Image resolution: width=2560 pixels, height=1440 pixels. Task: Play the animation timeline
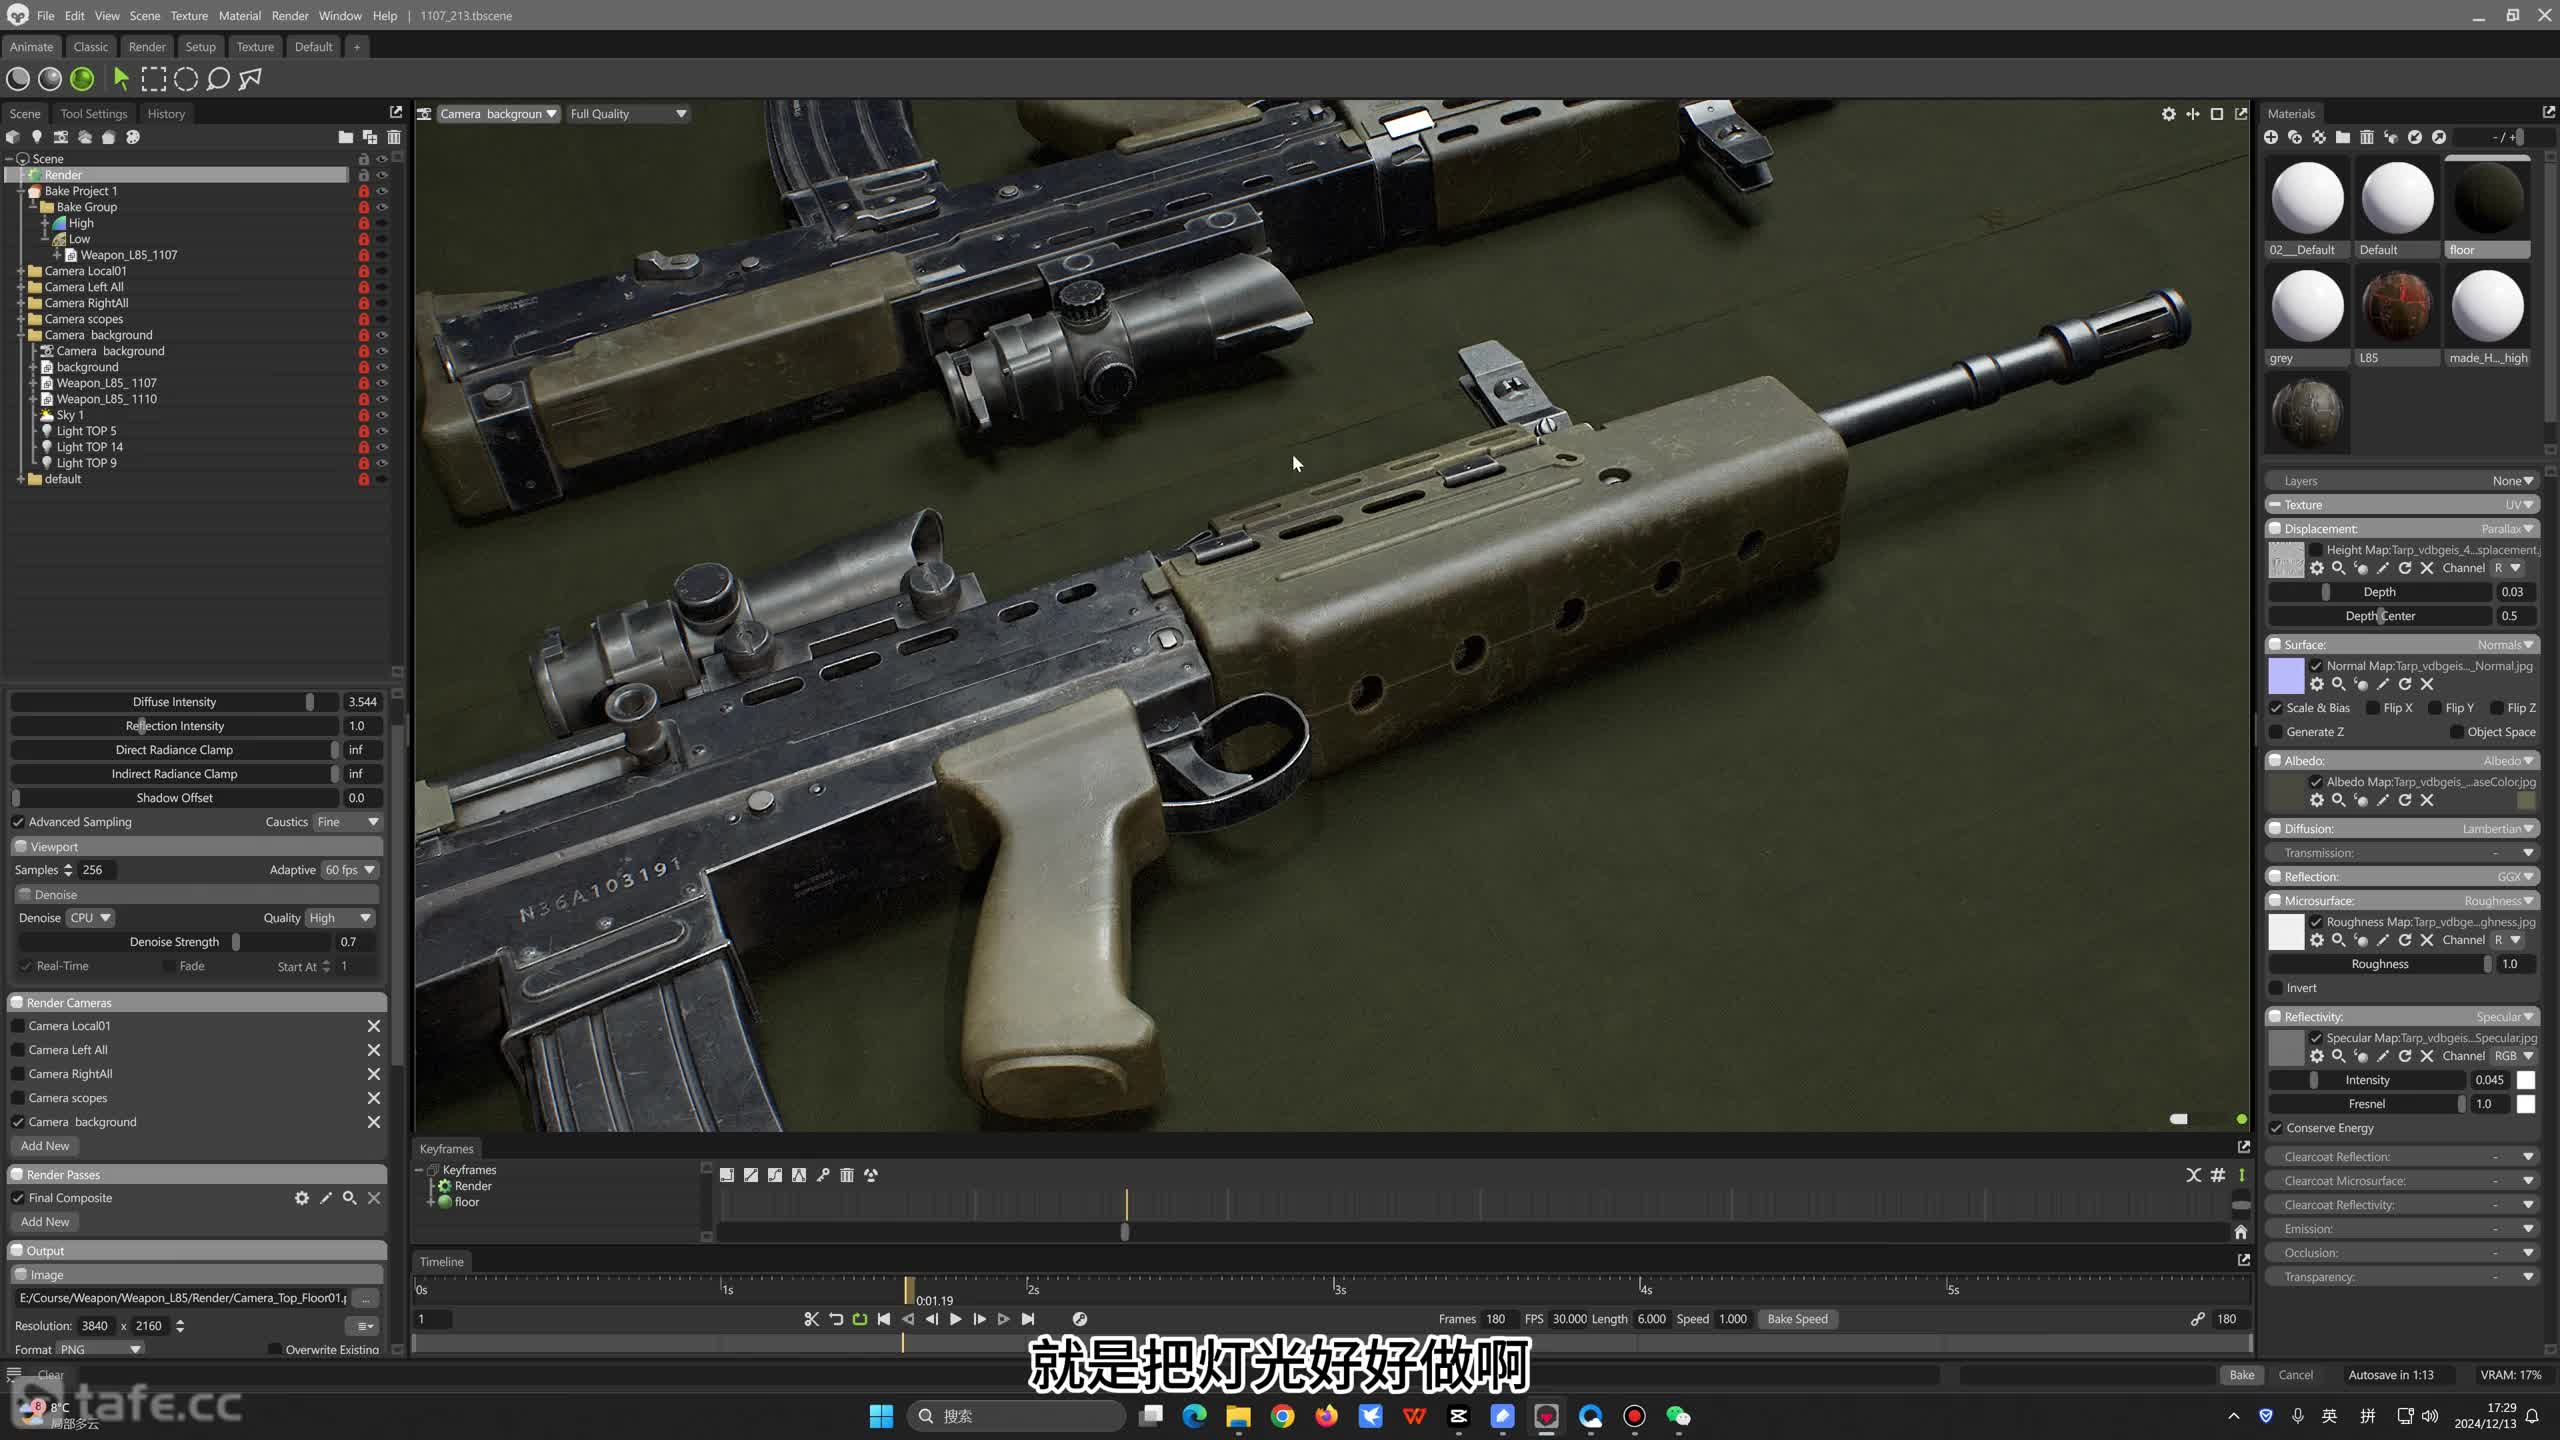(x=956, y=1319)
